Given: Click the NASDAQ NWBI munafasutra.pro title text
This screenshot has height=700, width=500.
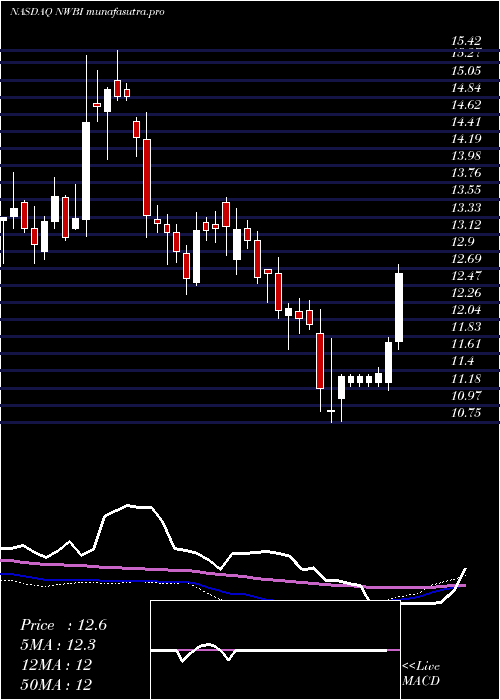Looking at the screenshot, I should 87,12.
